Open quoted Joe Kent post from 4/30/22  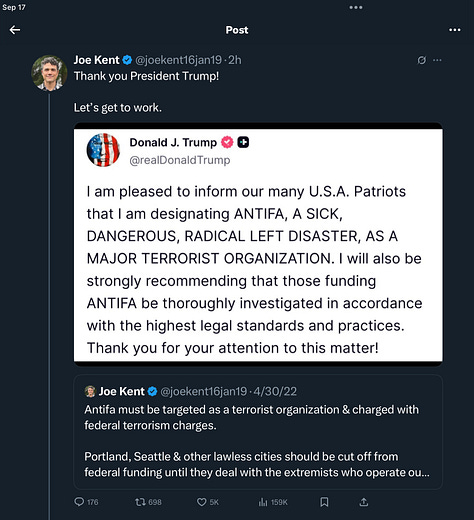pyautogui.click(x=258, y=432)
